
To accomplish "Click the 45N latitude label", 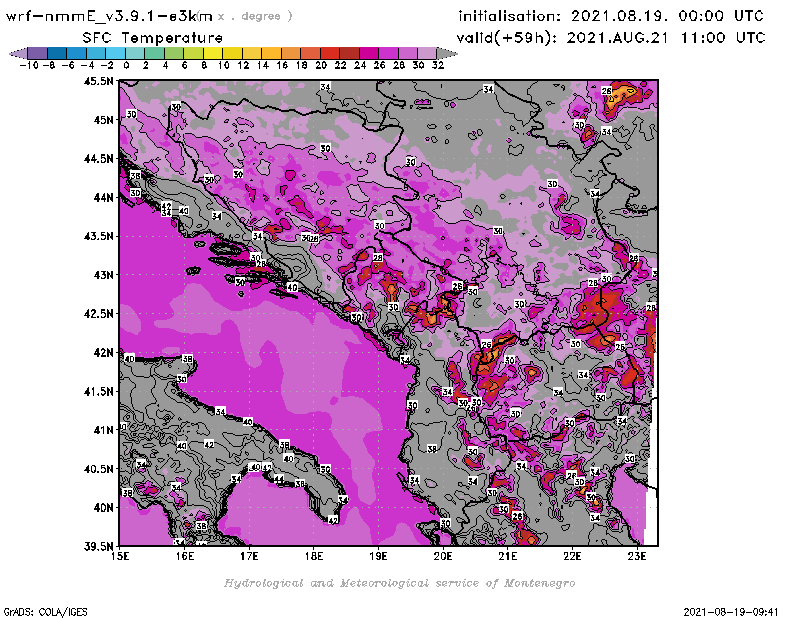I will click(x=103, y=120).
